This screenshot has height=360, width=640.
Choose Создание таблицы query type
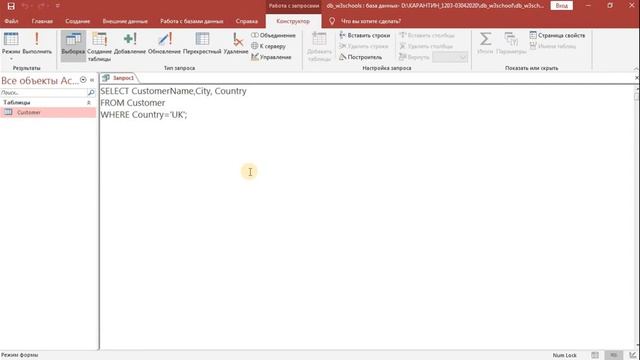[x=99, y=47]
